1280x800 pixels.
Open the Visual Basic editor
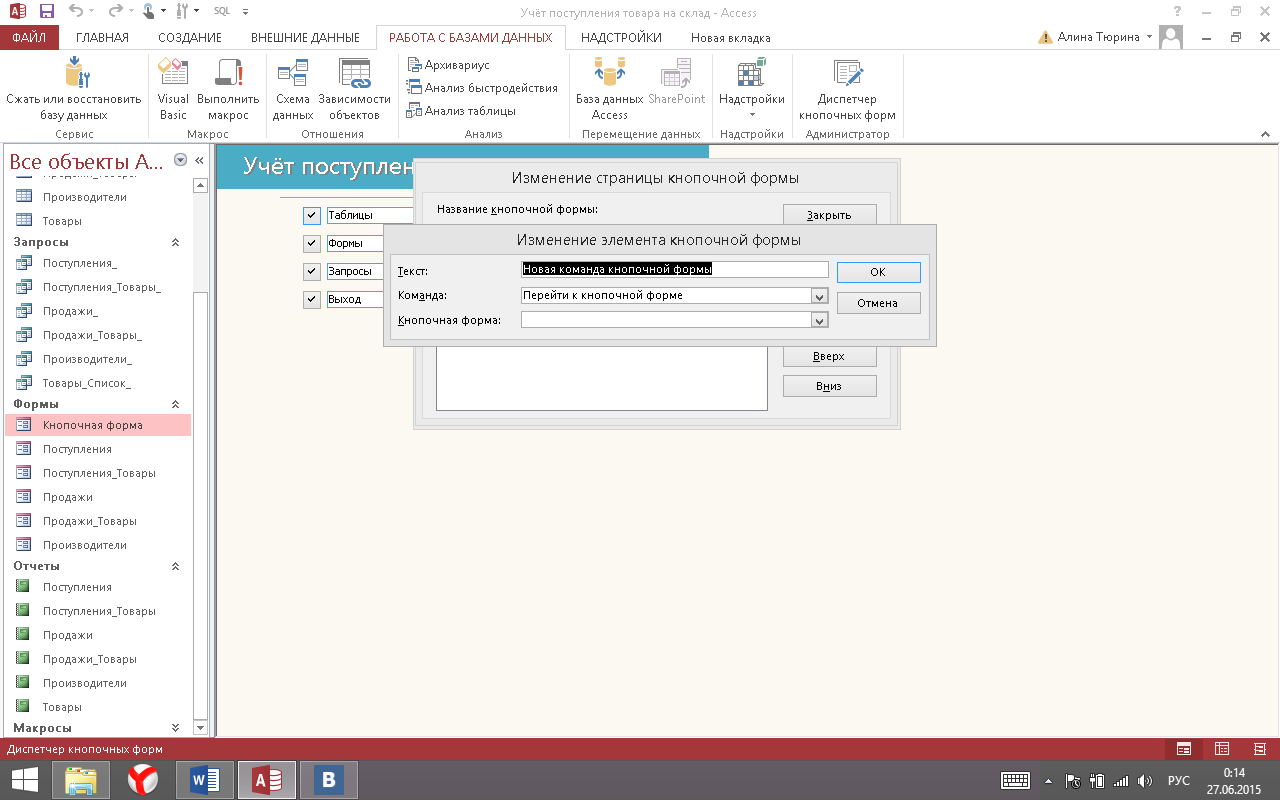173,90
